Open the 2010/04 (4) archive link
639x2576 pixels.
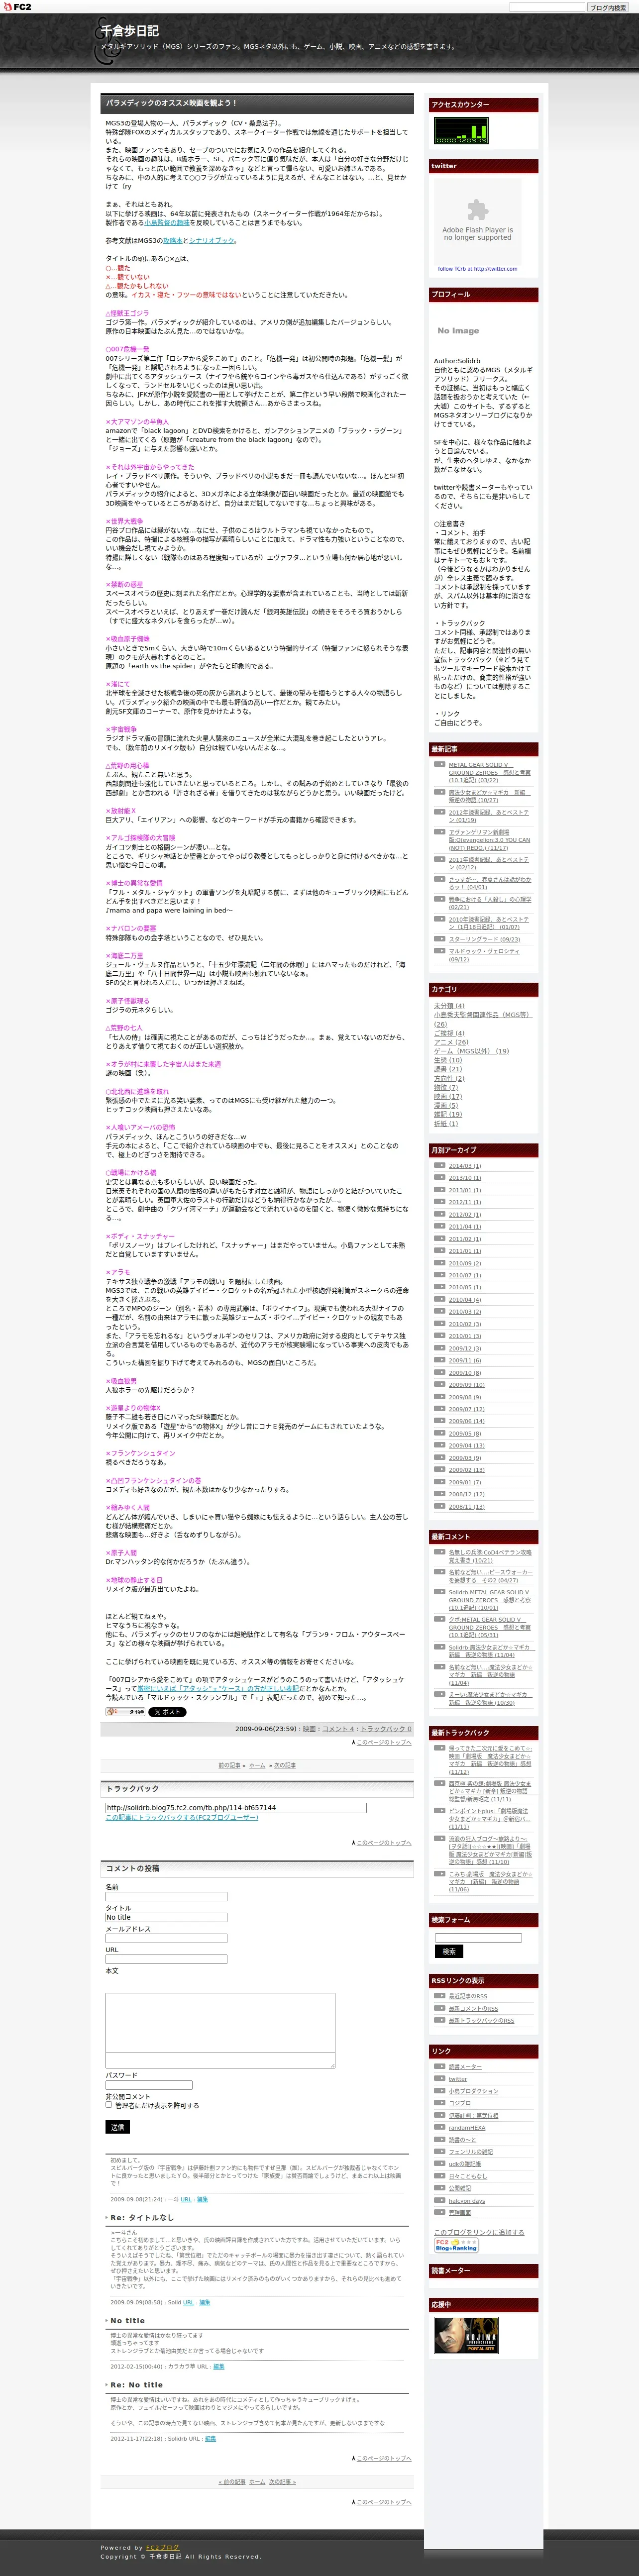[464, 1299]
